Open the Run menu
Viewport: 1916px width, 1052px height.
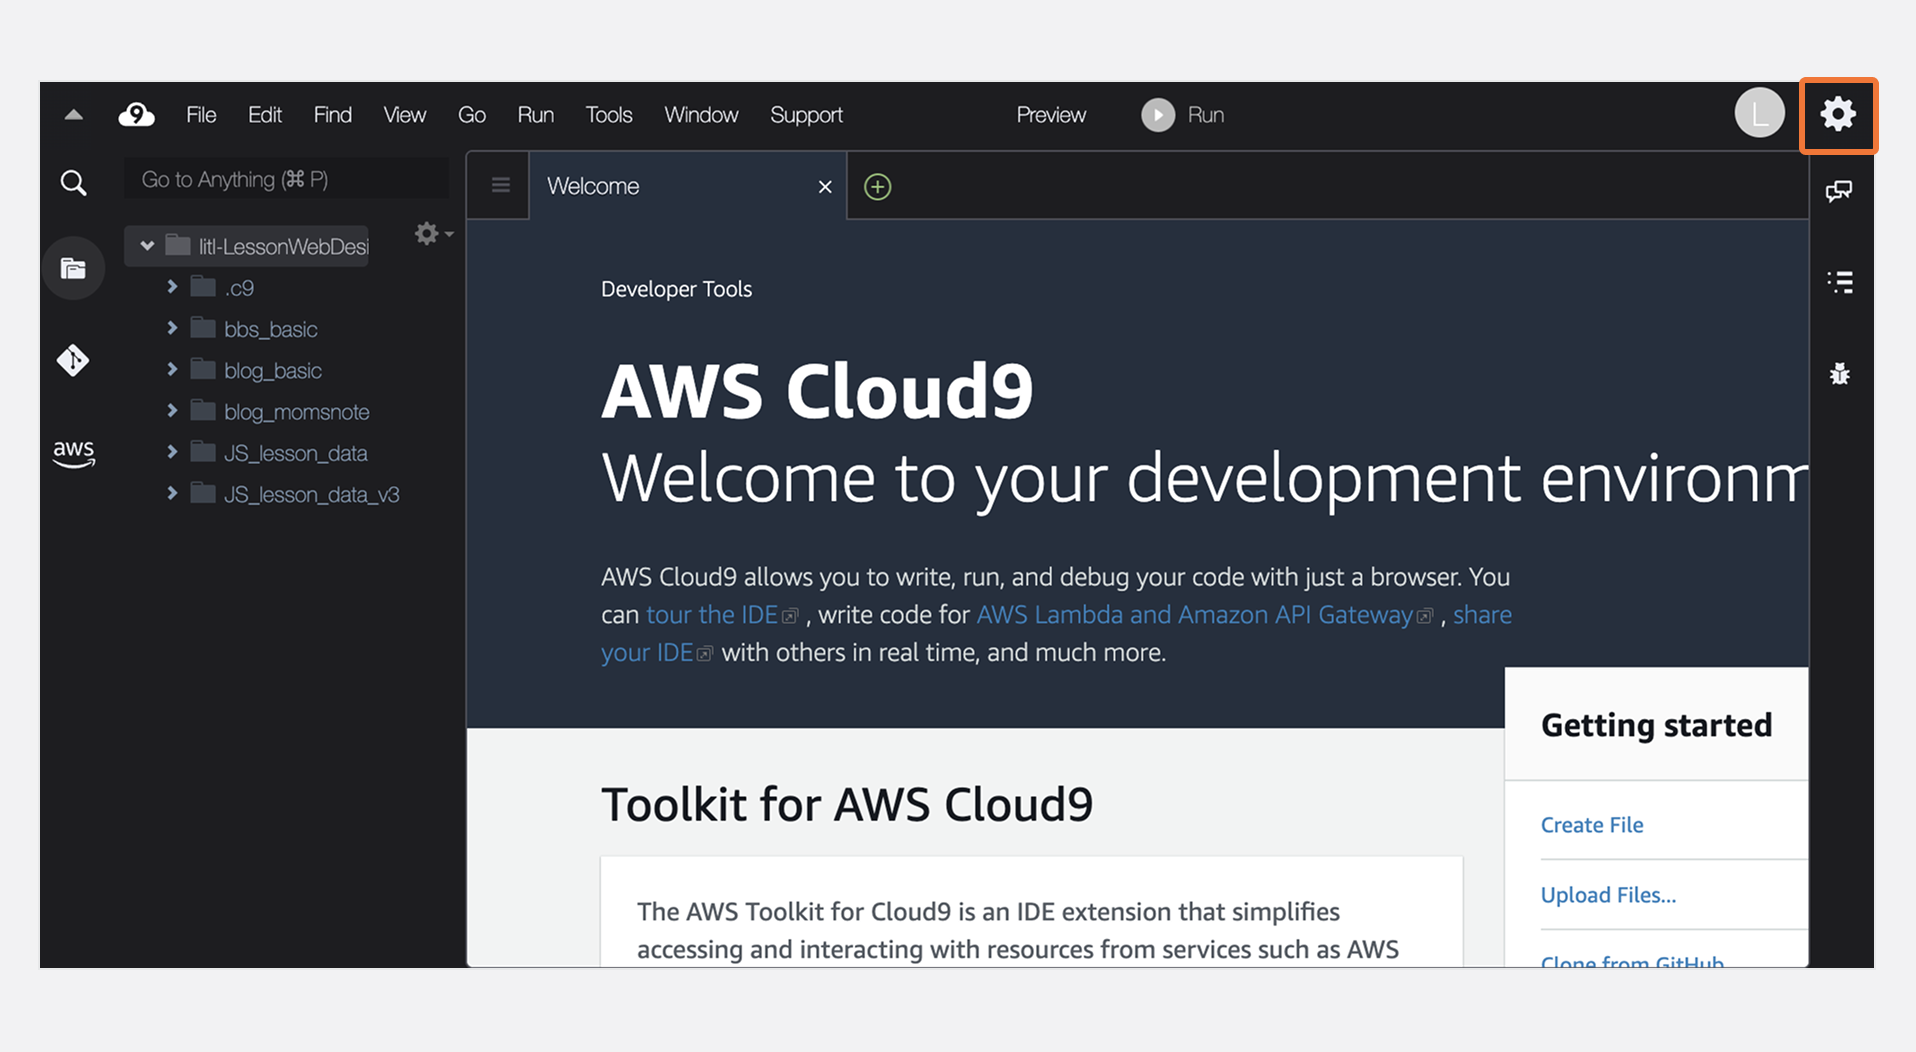536,115
